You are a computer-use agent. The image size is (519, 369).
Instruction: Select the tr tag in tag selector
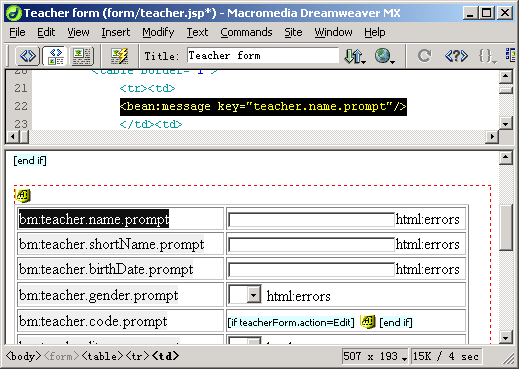click(x=137, y=356)
